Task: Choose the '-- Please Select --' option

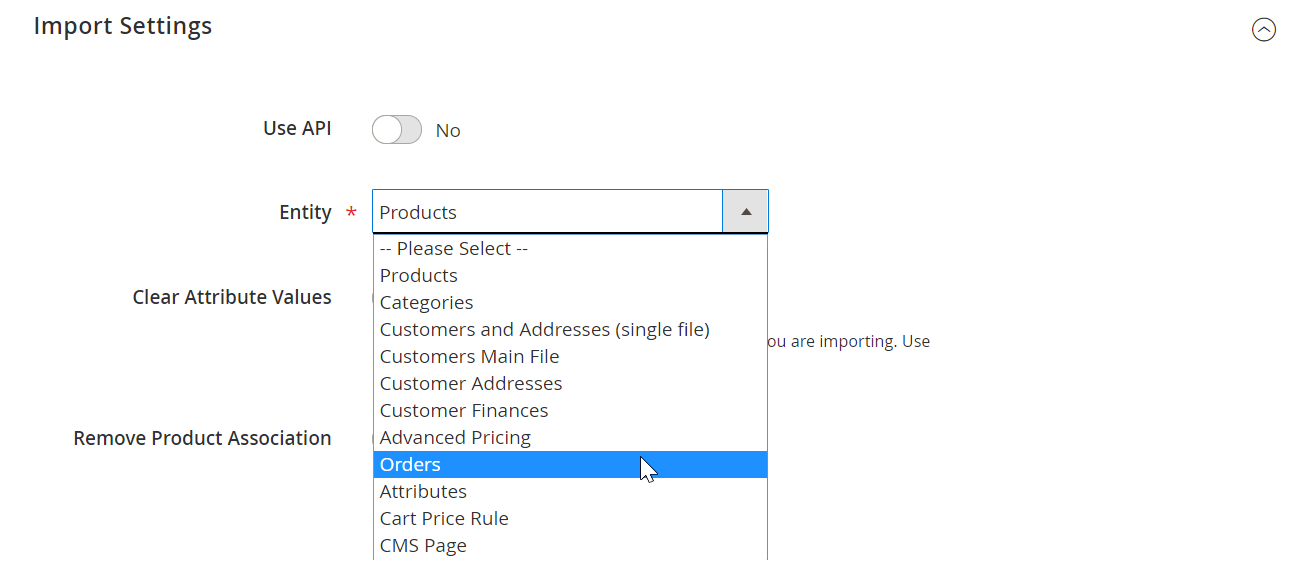Action: point(453,249)
